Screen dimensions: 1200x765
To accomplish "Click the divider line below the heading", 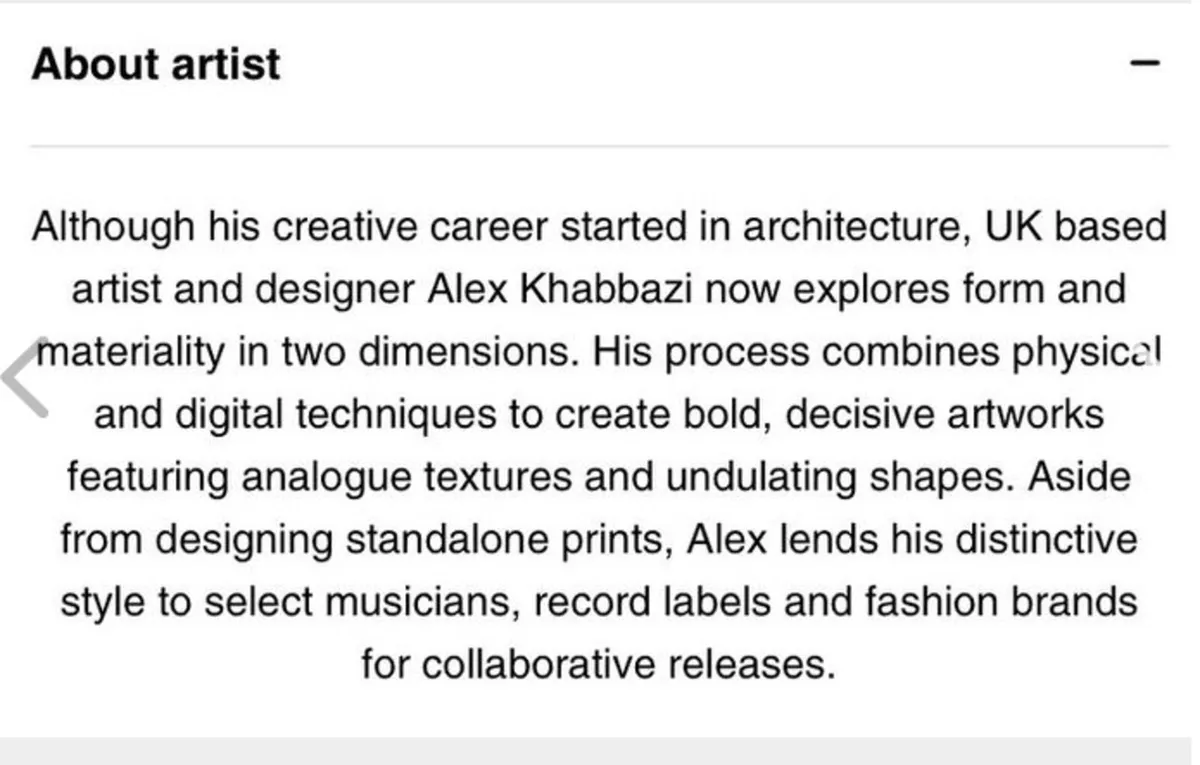I will pyautogui.click(x=600, y=146).
